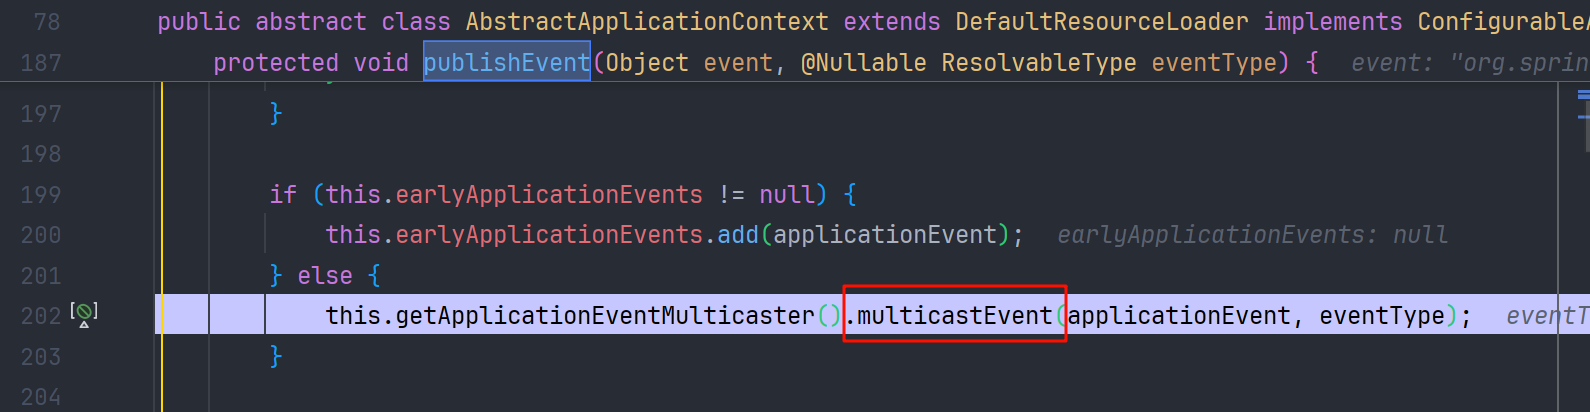Click the highlighted publishEvent method name
The width and height of the screenshot is (1590, 412).
pyautogui.click(x=507, y=63)
